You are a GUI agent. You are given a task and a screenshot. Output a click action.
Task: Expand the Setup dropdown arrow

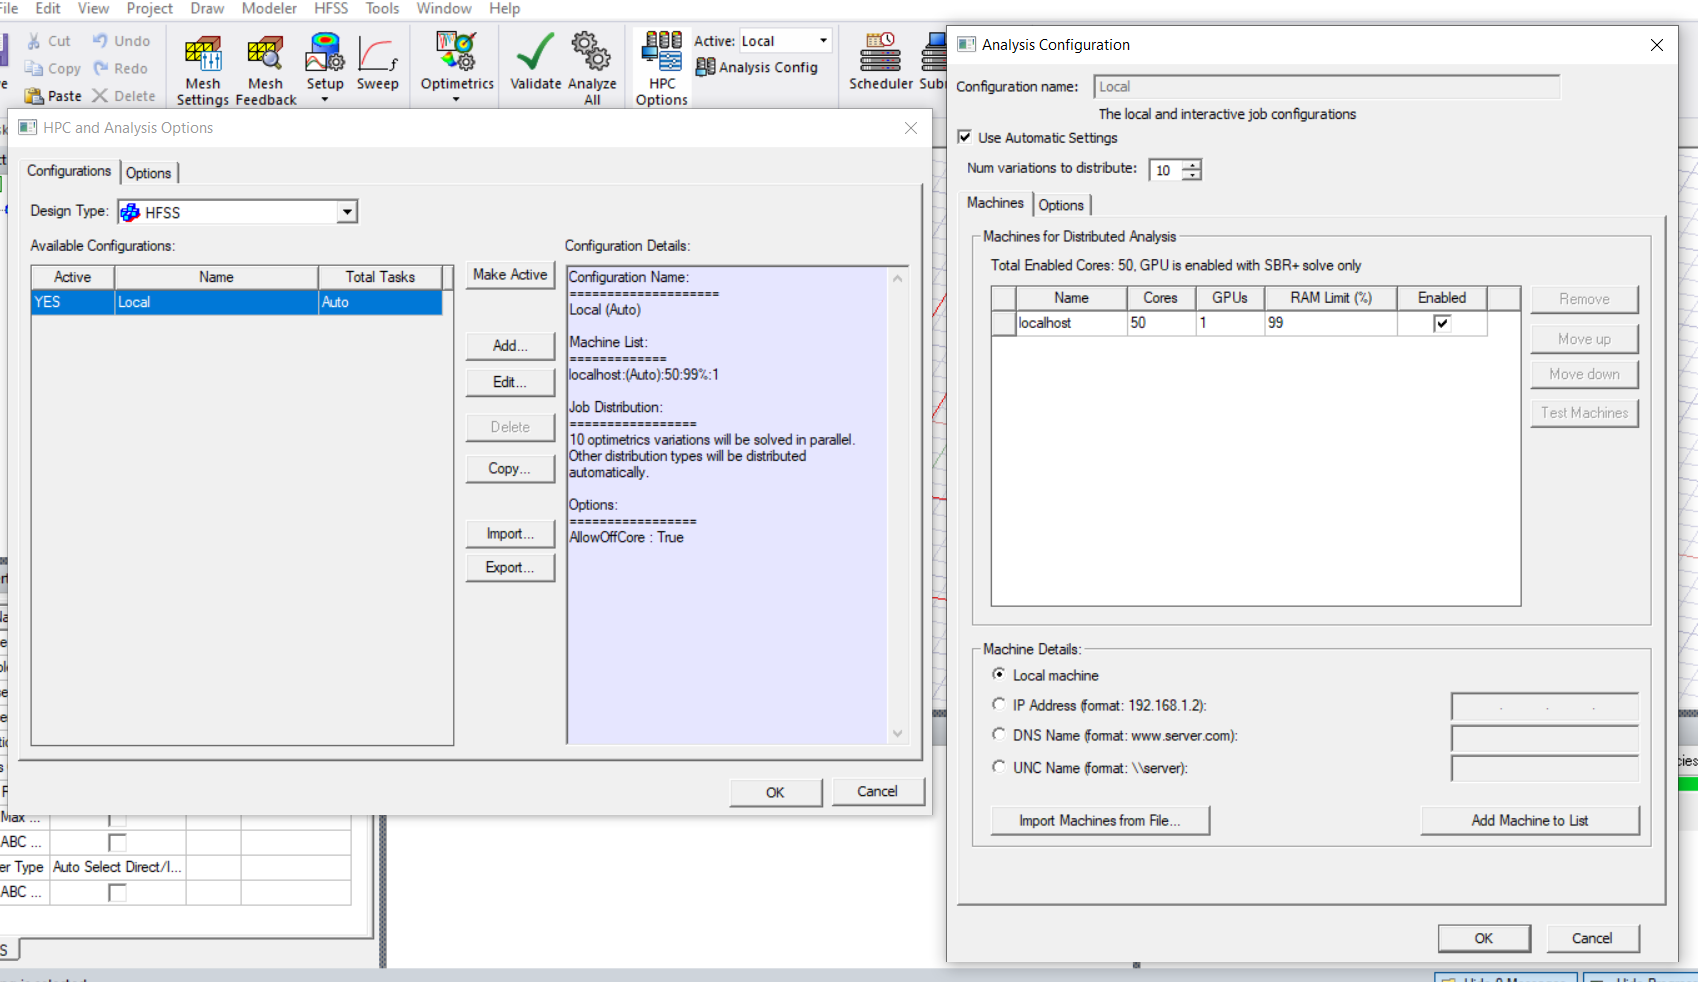pos(325,100)
